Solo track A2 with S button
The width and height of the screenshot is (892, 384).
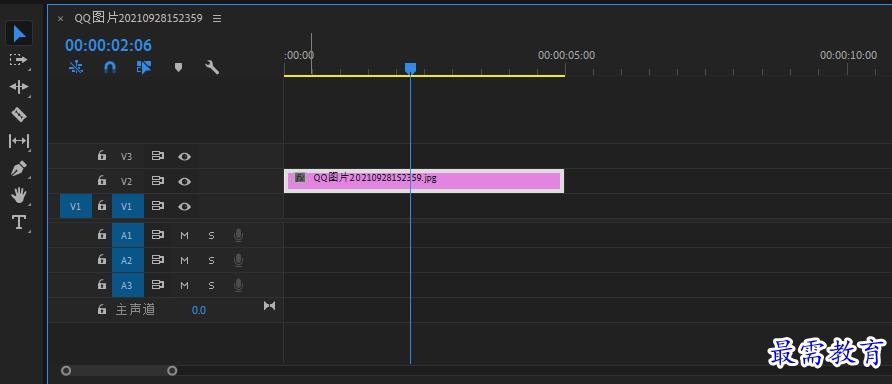(x=212, y=261)
